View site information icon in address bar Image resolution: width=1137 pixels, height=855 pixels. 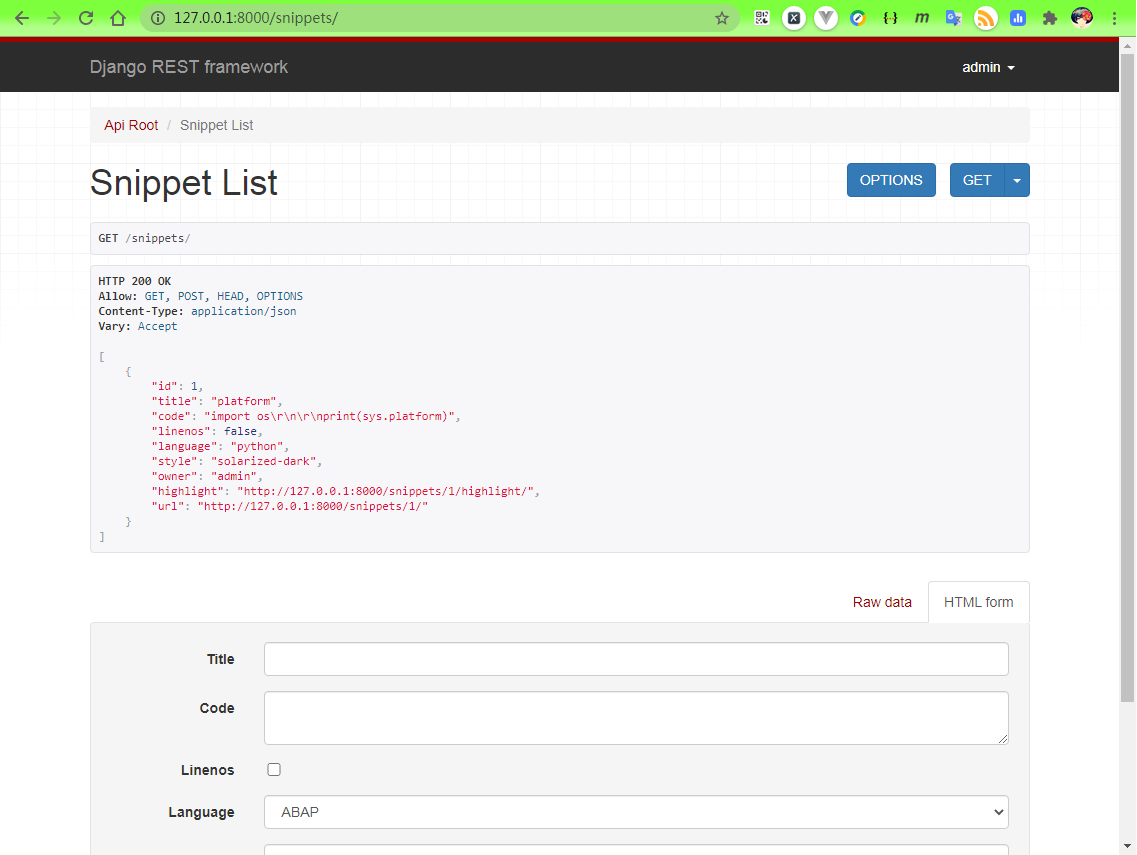[x=157, y=18]
